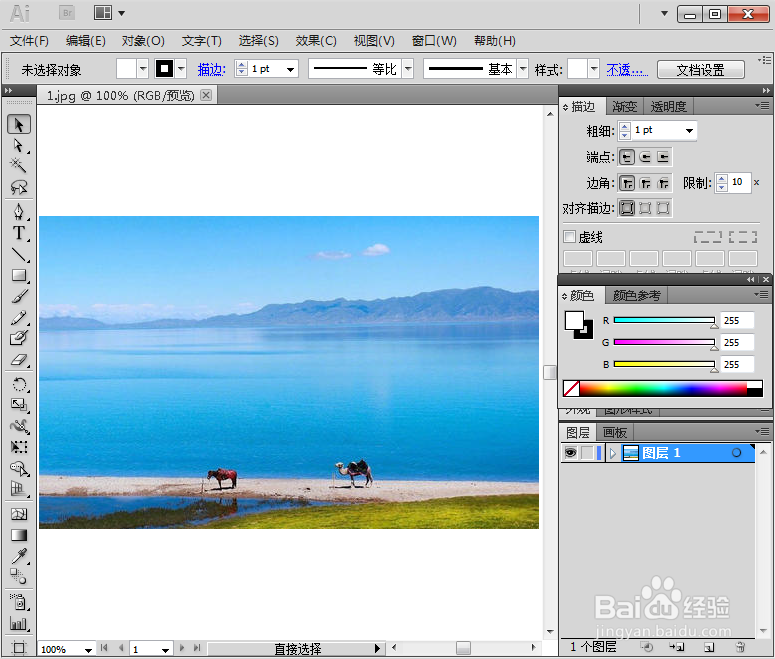The image size is (775, 659).
Task: Open the 效果(C) menu
Action: (316, 41)
